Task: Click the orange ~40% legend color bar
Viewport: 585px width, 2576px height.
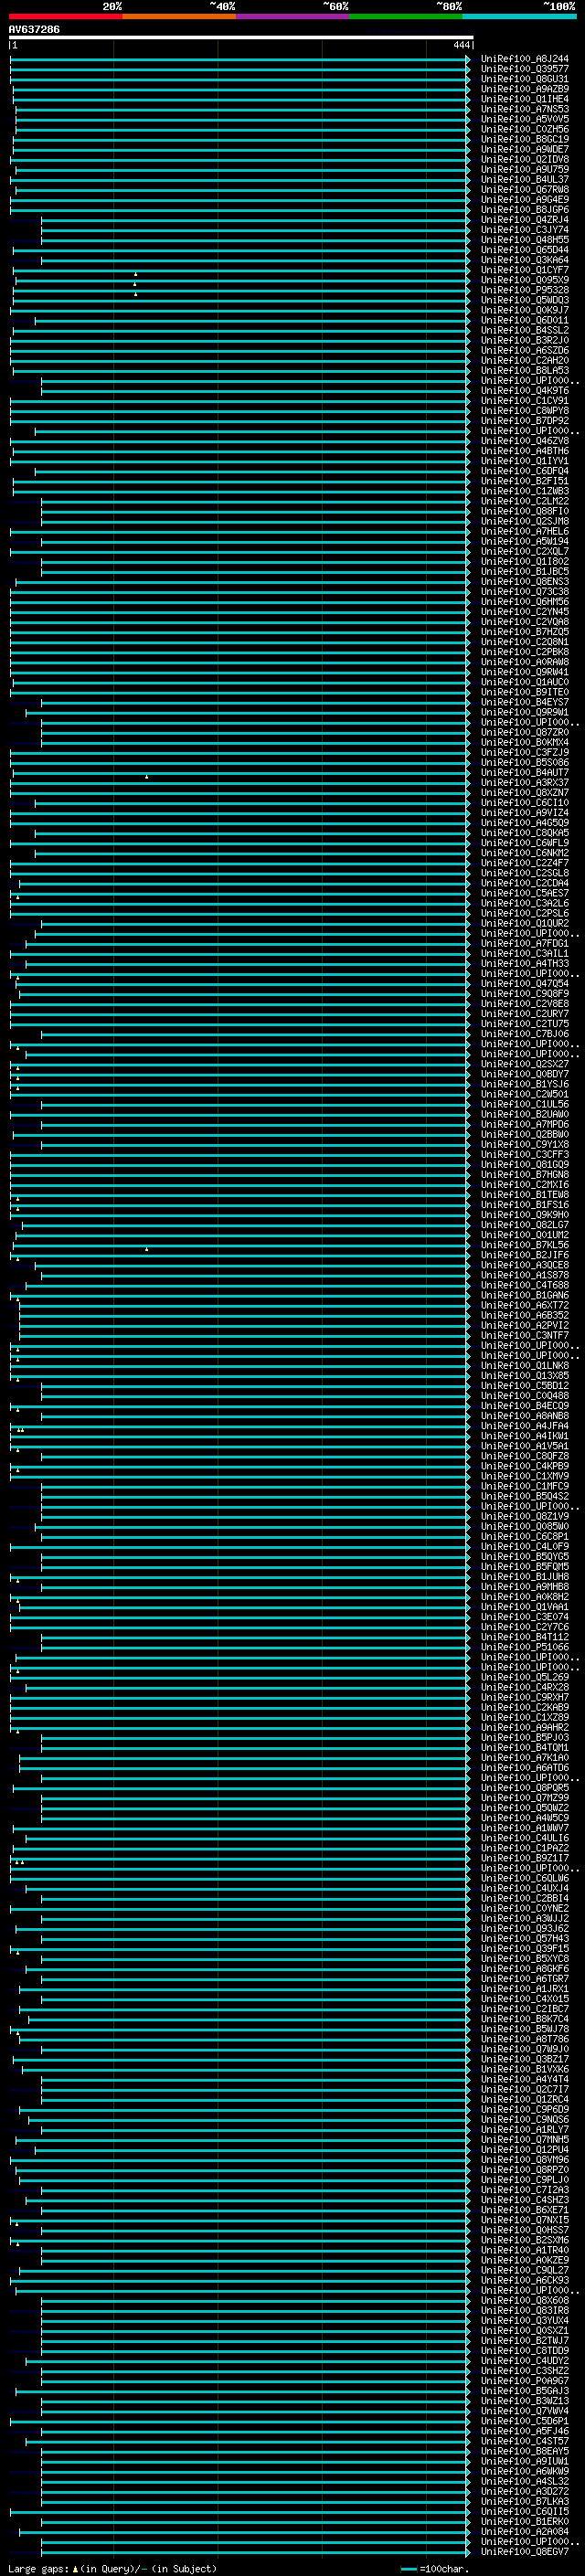Action: click(x=179, y=16)
